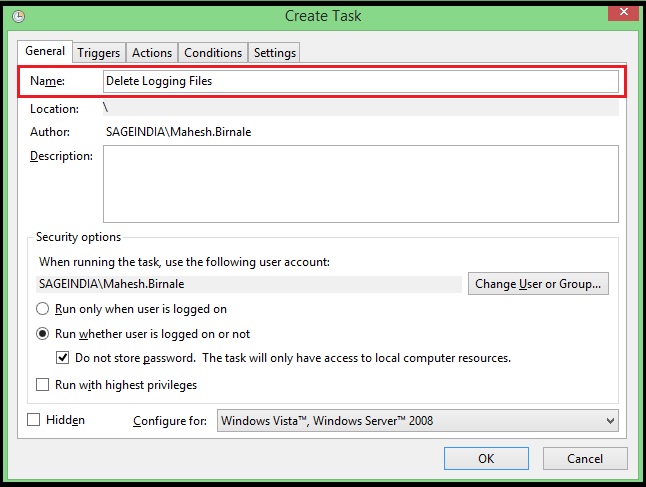Click the Location value backslash
Screen dimensions: 646x487
pos(105,108)
